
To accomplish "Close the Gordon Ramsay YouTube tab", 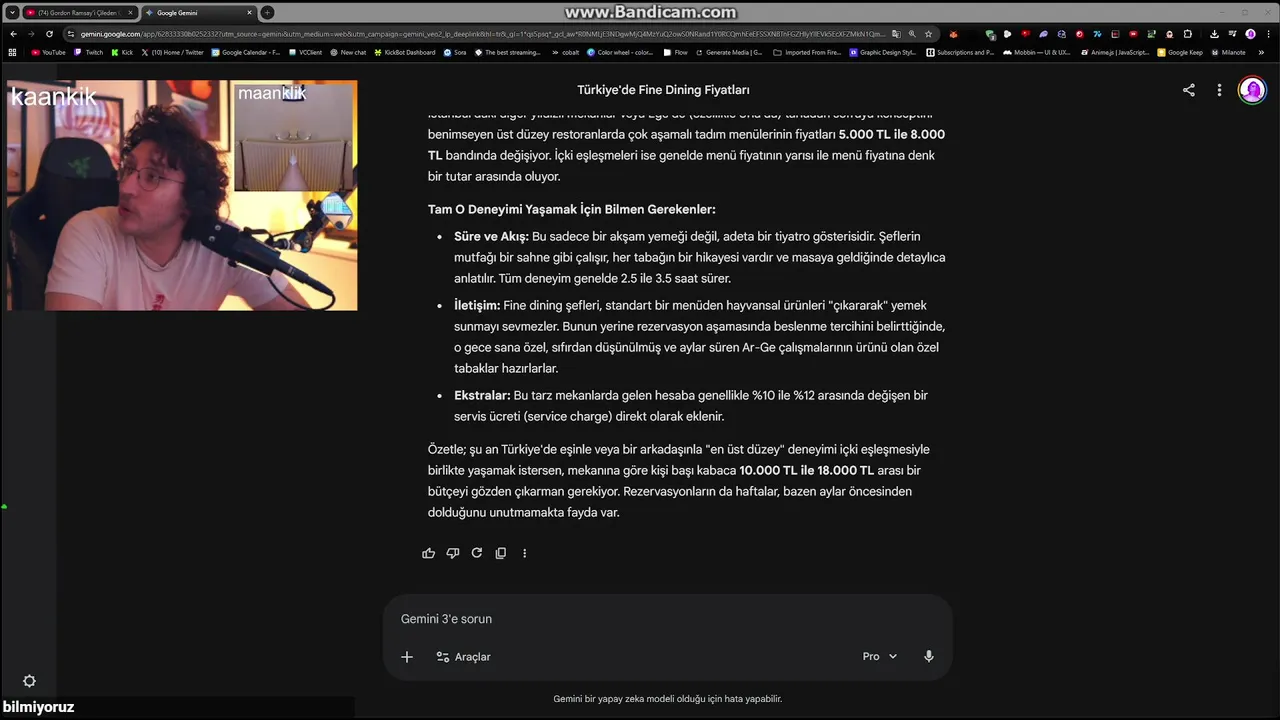I will click(130, 13).
